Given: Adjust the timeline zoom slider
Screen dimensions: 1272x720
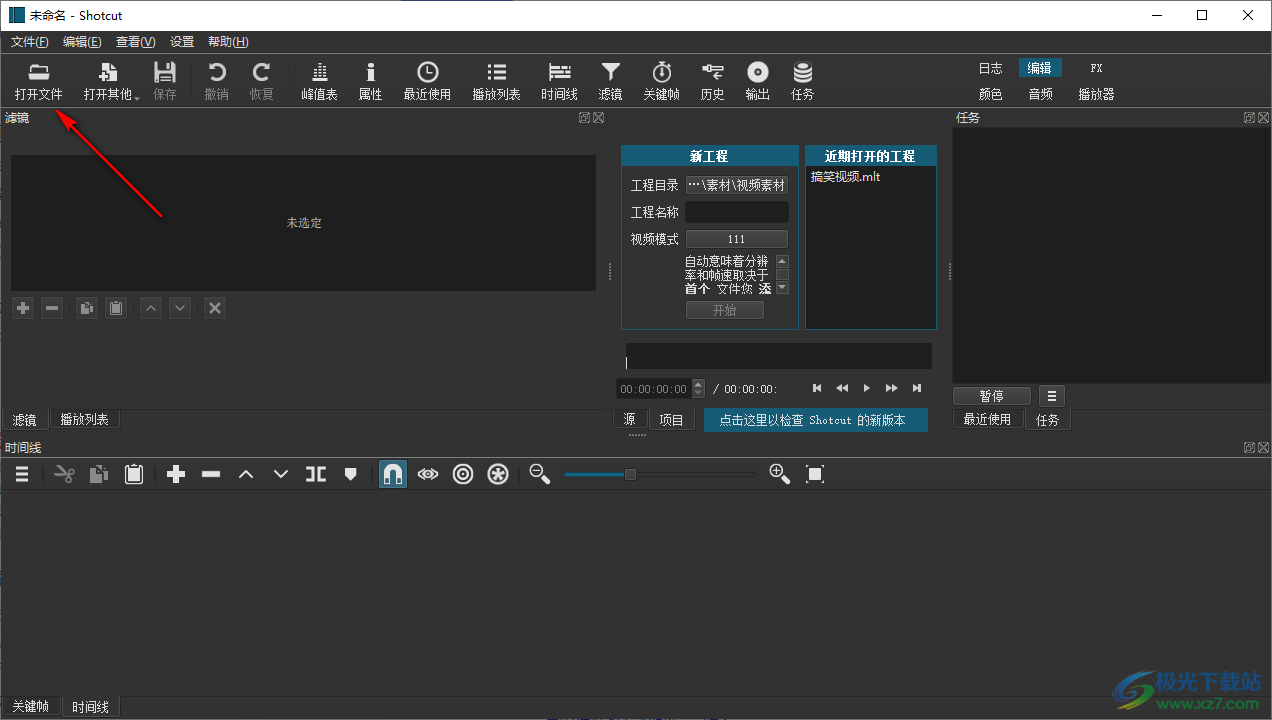Looking at the screenshot, I should (x=660, y=474).
